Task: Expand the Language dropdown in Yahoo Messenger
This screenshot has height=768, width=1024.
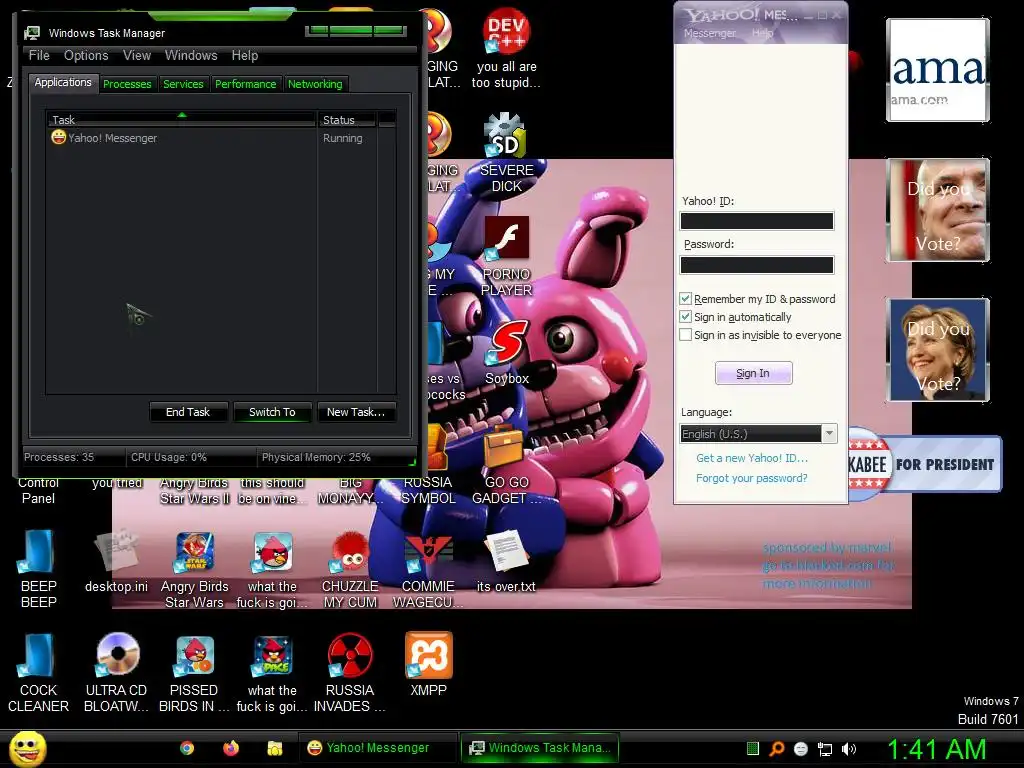Action: (829, 434)
